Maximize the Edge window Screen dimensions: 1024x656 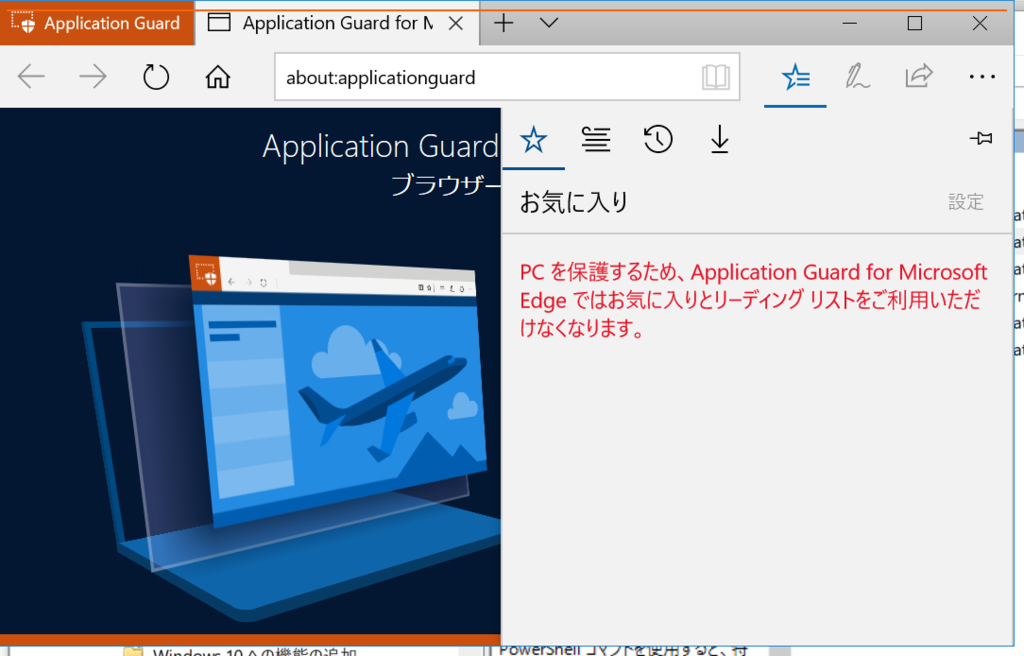pos(915,24)
